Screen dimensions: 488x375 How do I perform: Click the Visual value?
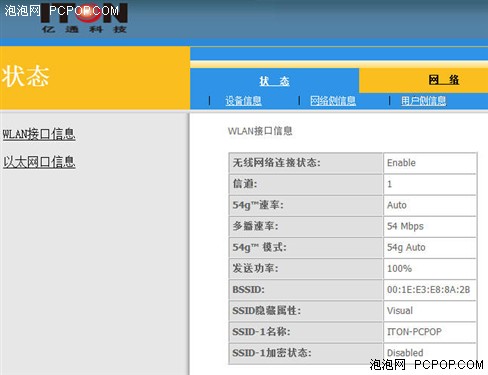tap(400, 311)
